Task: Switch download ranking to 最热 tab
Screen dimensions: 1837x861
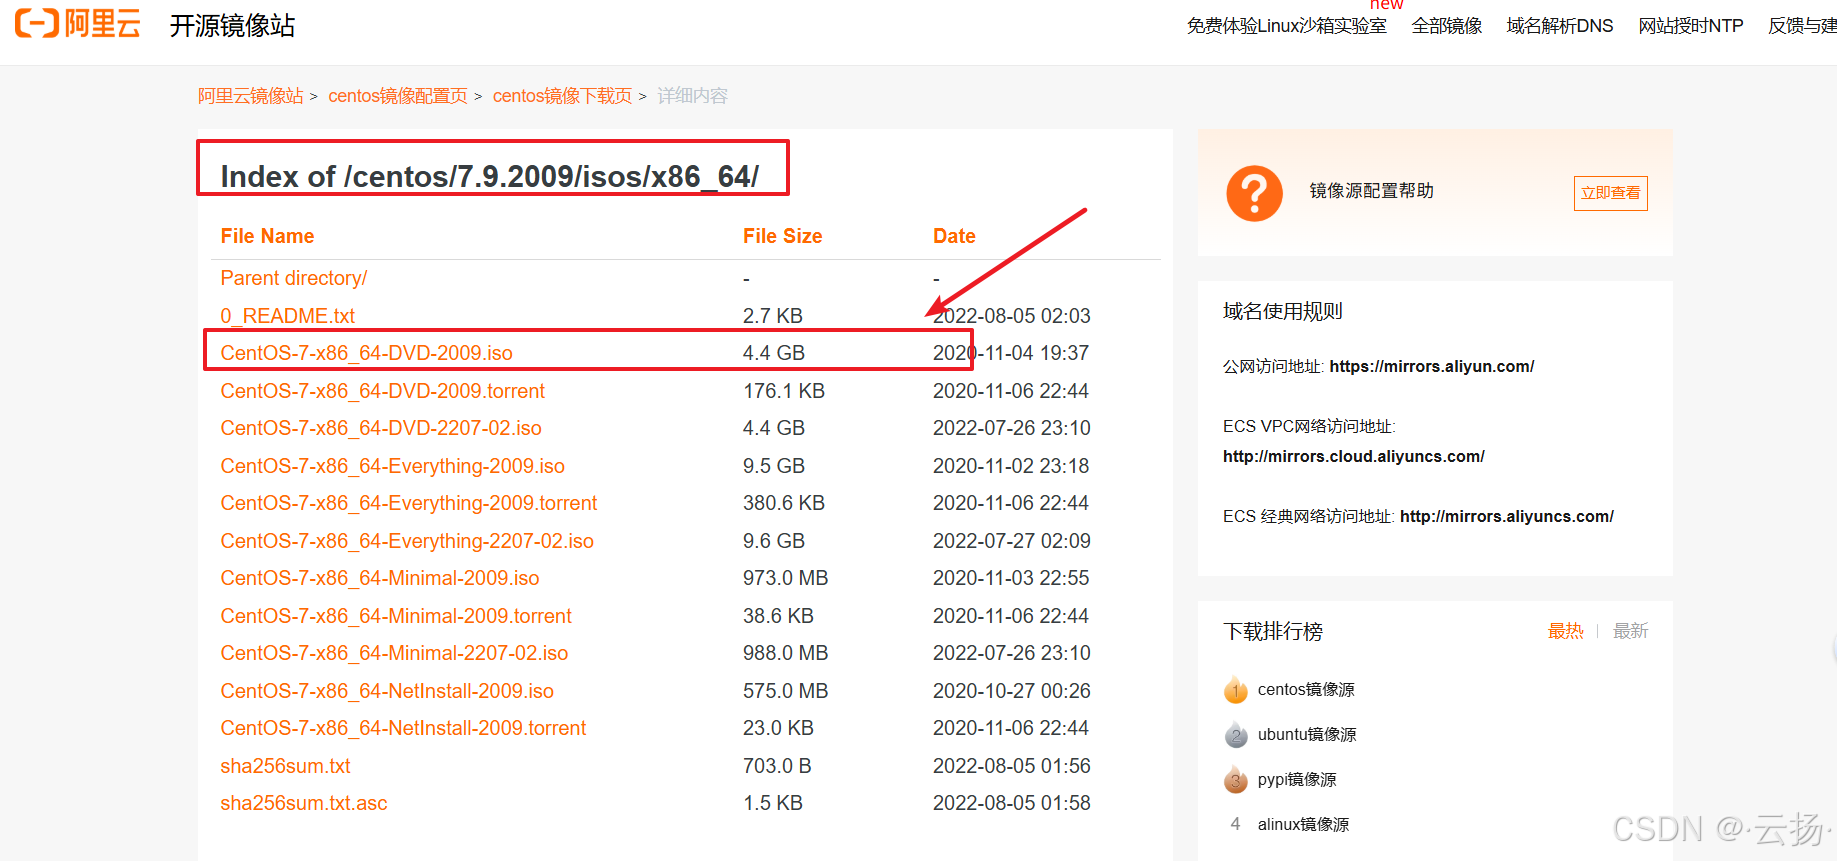Action: pos(1565,631)
